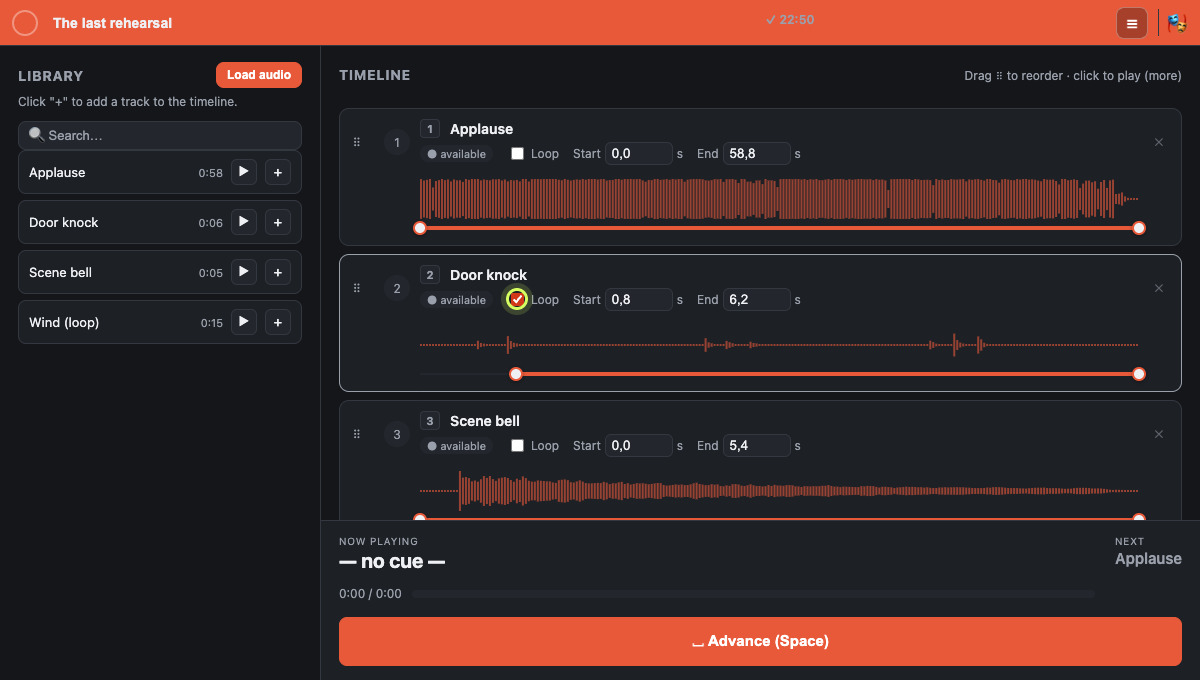Select cue number 2 circle badge
1200x680 pixels.
click(397, 289)
